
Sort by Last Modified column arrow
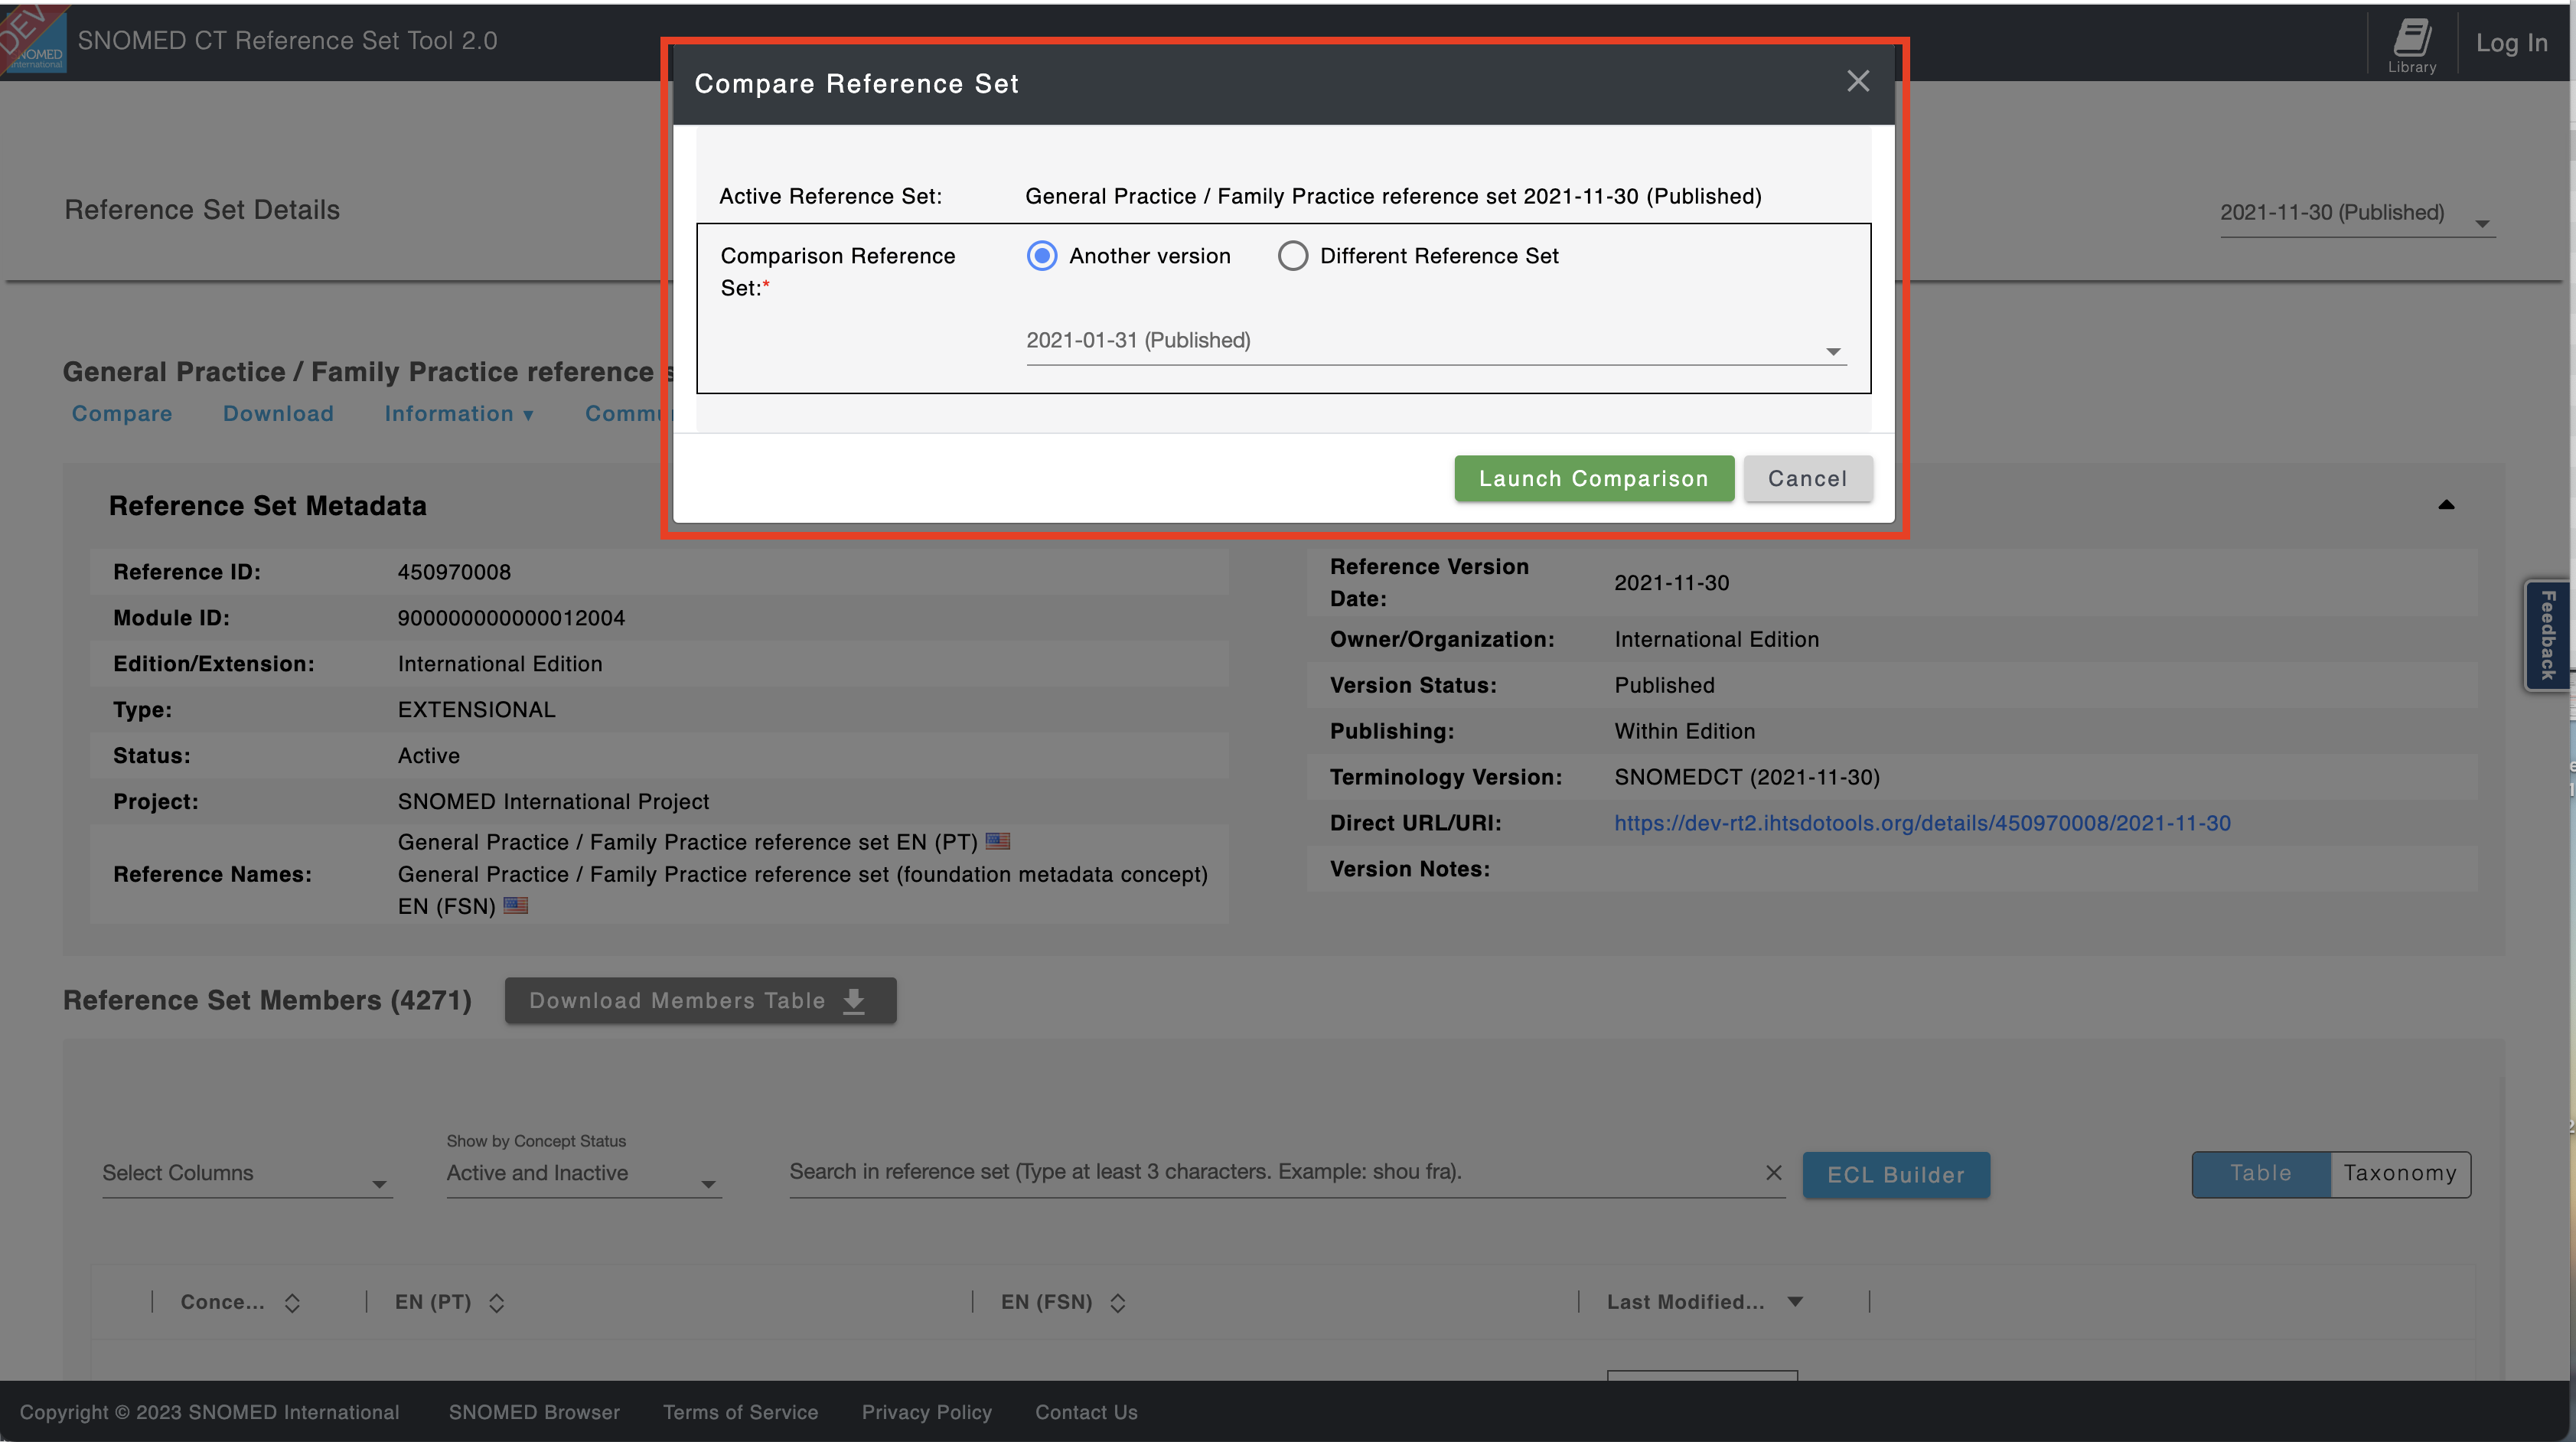tap(1795, 1301)
